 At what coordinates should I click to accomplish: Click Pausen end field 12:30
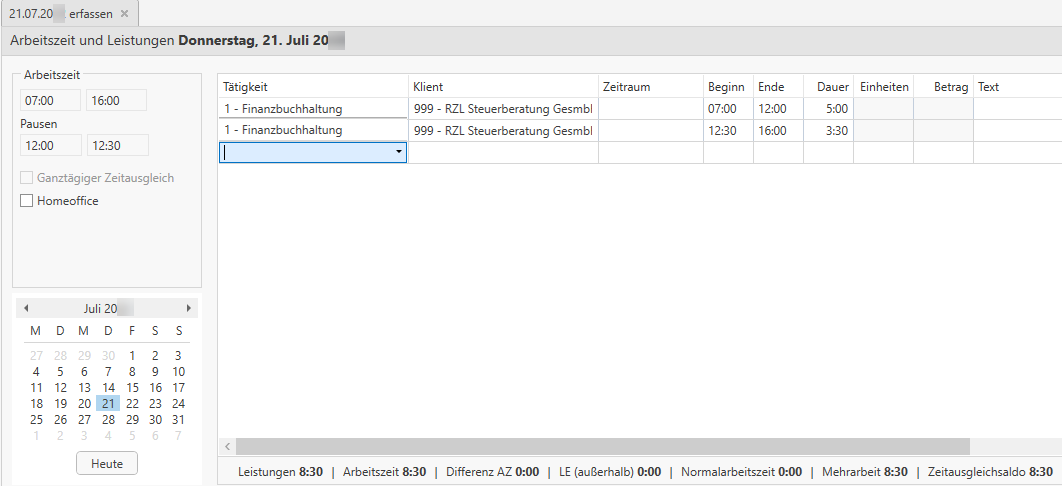click(117, 146)
